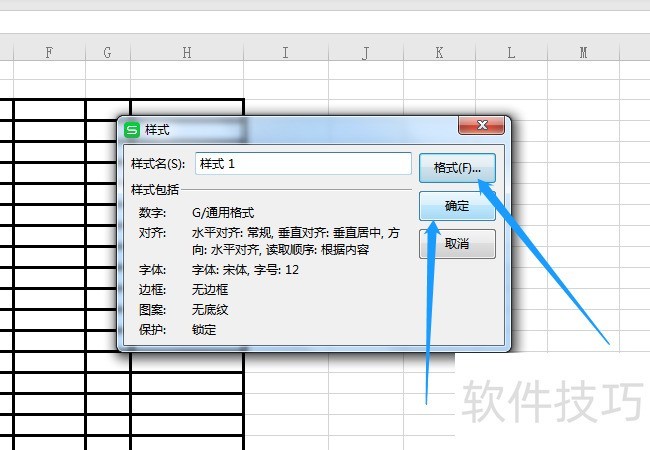Click the 样式 dialog title bar
This screenshot has width=650, height=450.
click(290, 129)
